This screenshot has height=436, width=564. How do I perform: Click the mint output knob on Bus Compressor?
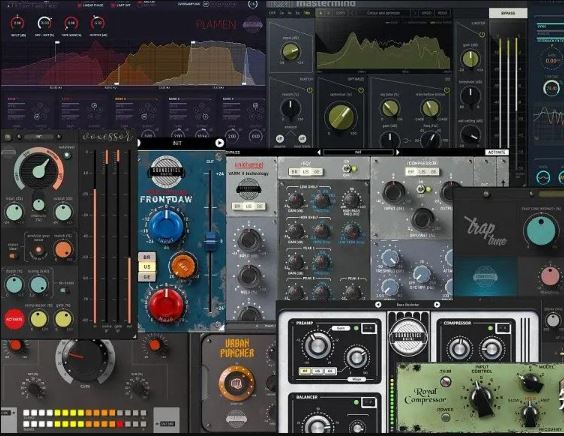point(63,212)
